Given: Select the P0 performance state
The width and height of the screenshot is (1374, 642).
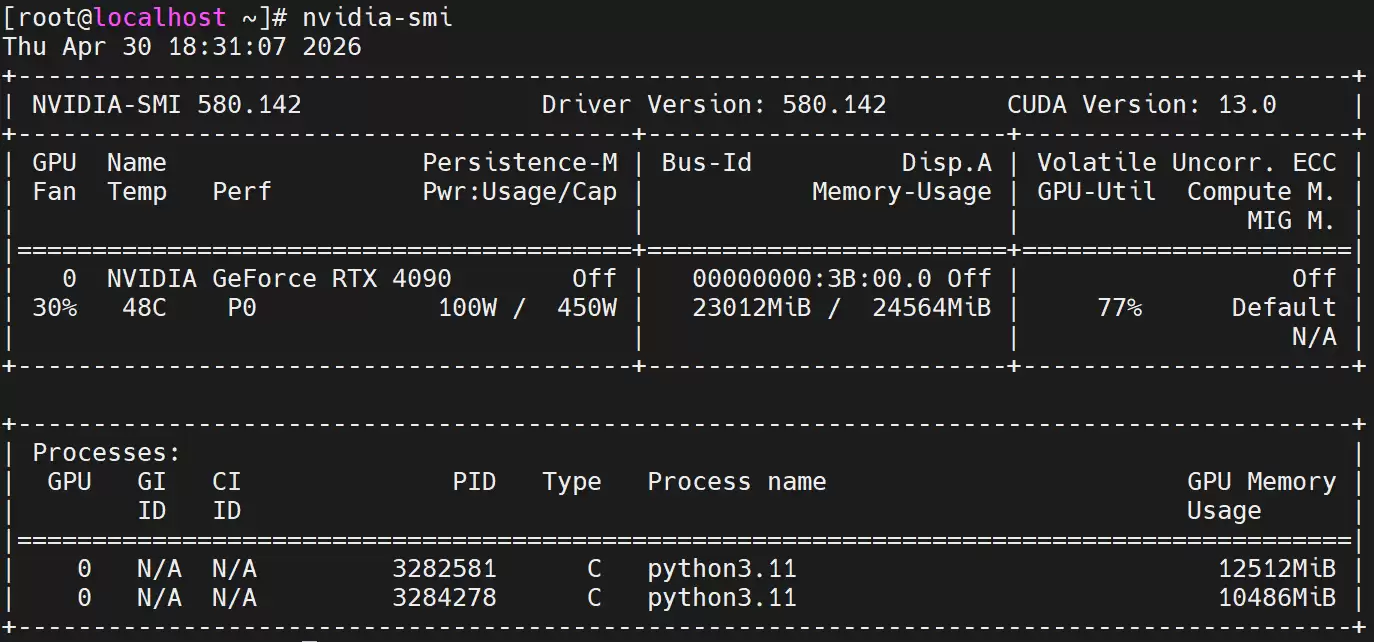Looking at the screenshot, I should [242, 308].
